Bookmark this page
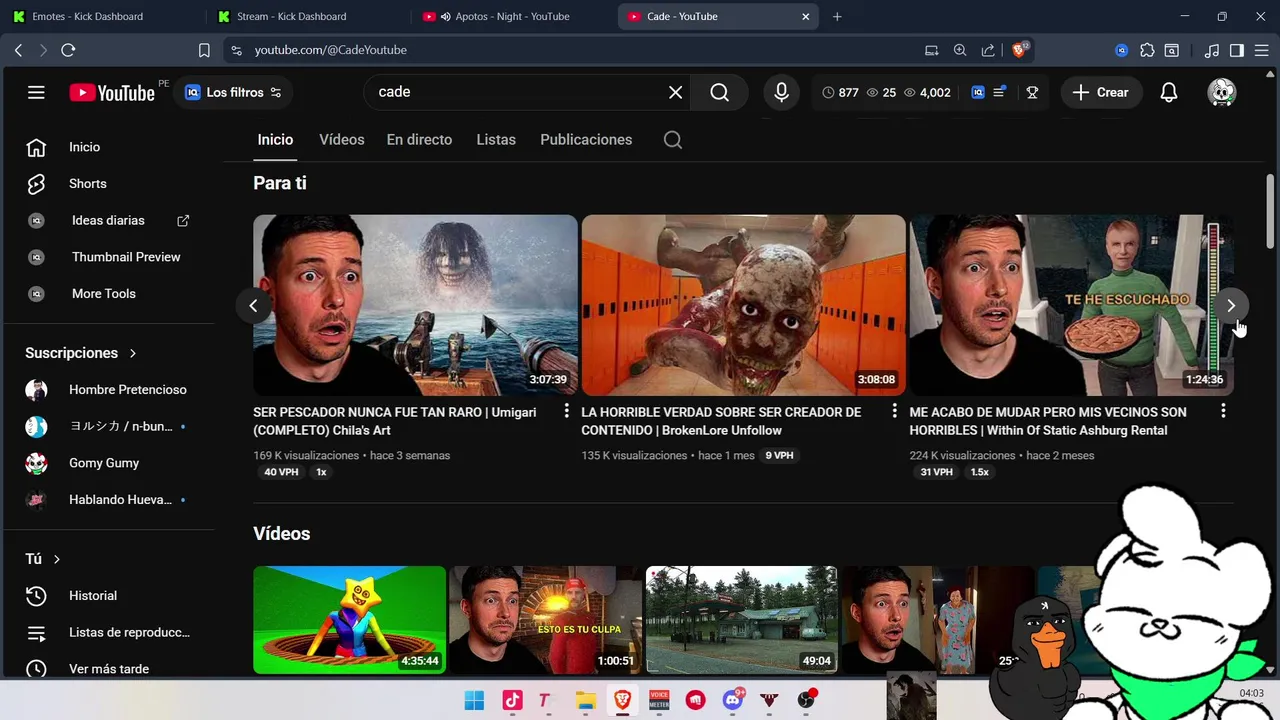1280x720 pixels. click(x=204, y=50)
